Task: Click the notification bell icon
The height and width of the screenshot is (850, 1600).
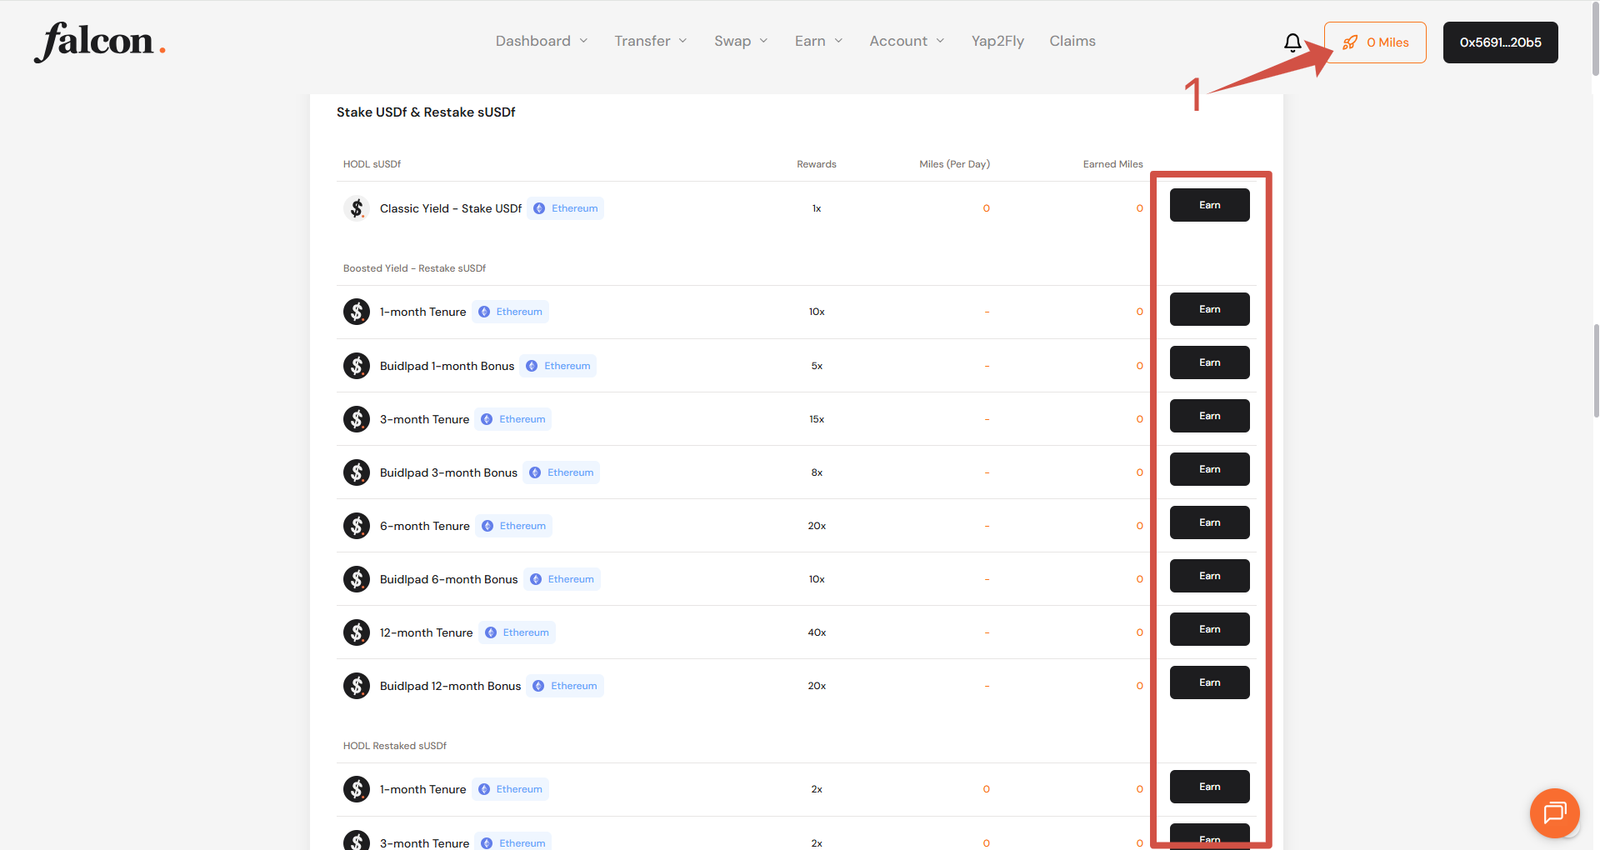Action: [1292, 42]
